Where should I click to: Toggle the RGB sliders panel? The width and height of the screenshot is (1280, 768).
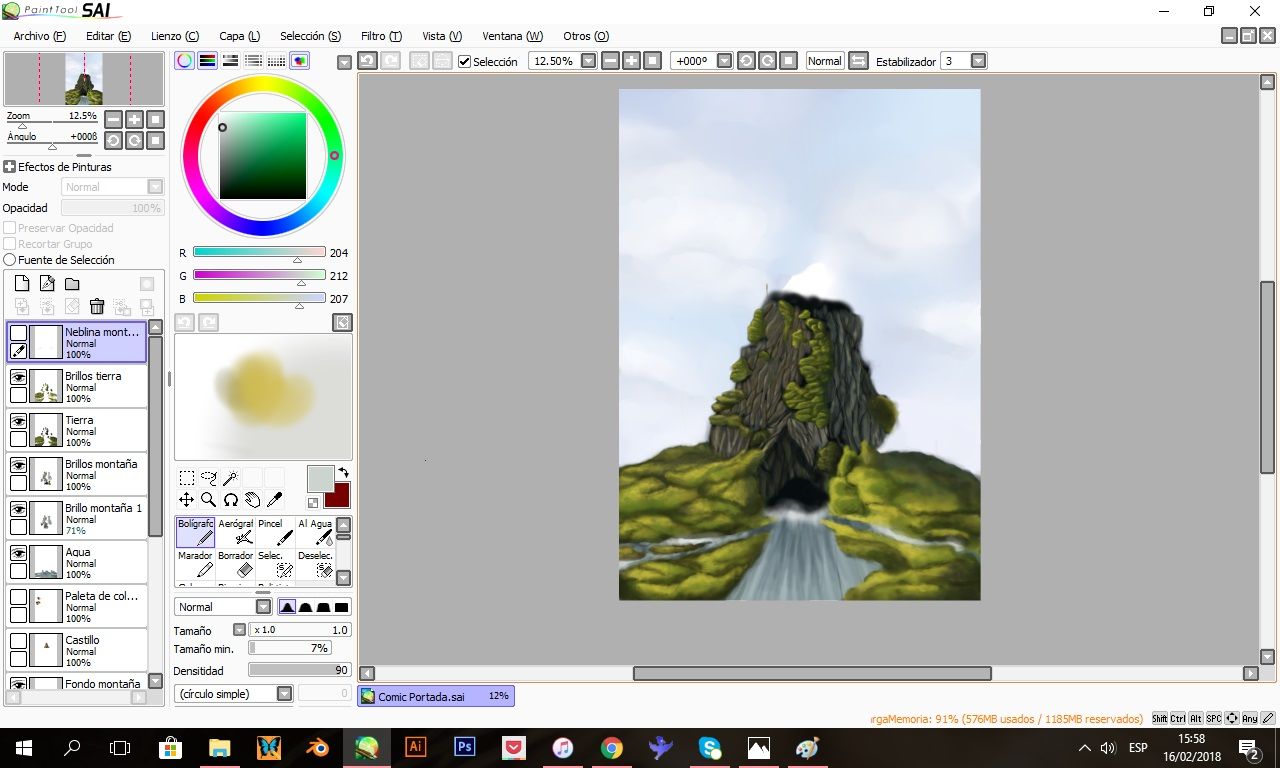coord(207,61)
